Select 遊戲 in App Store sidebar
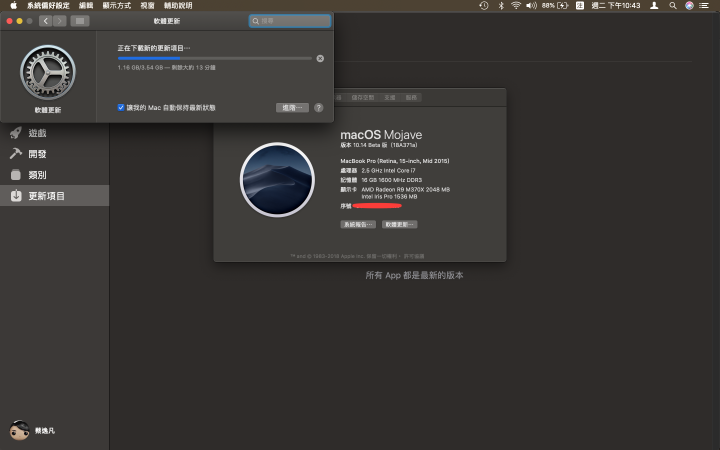 tap(55, 133)
